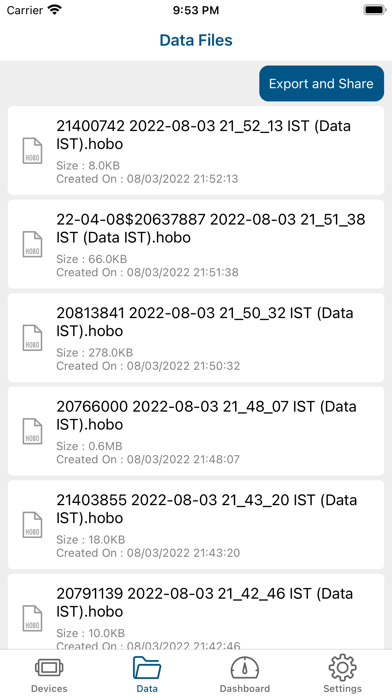Switch to the Dashboard tab
392x696 pixels.
pyautogui.click(x=245, y=674)
